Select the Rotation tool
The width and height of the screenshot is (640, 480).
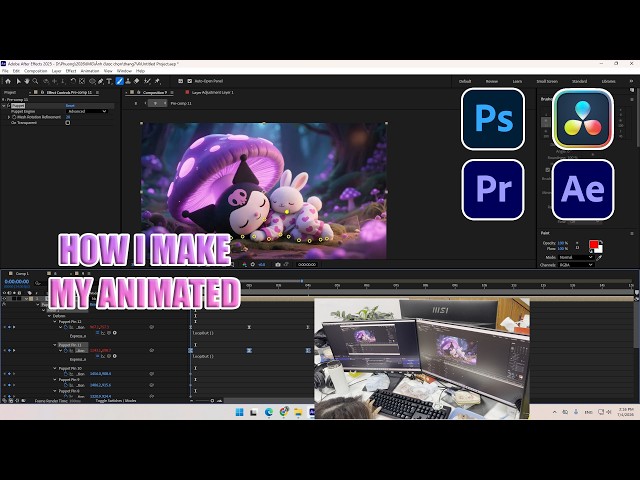coord(73,81)
